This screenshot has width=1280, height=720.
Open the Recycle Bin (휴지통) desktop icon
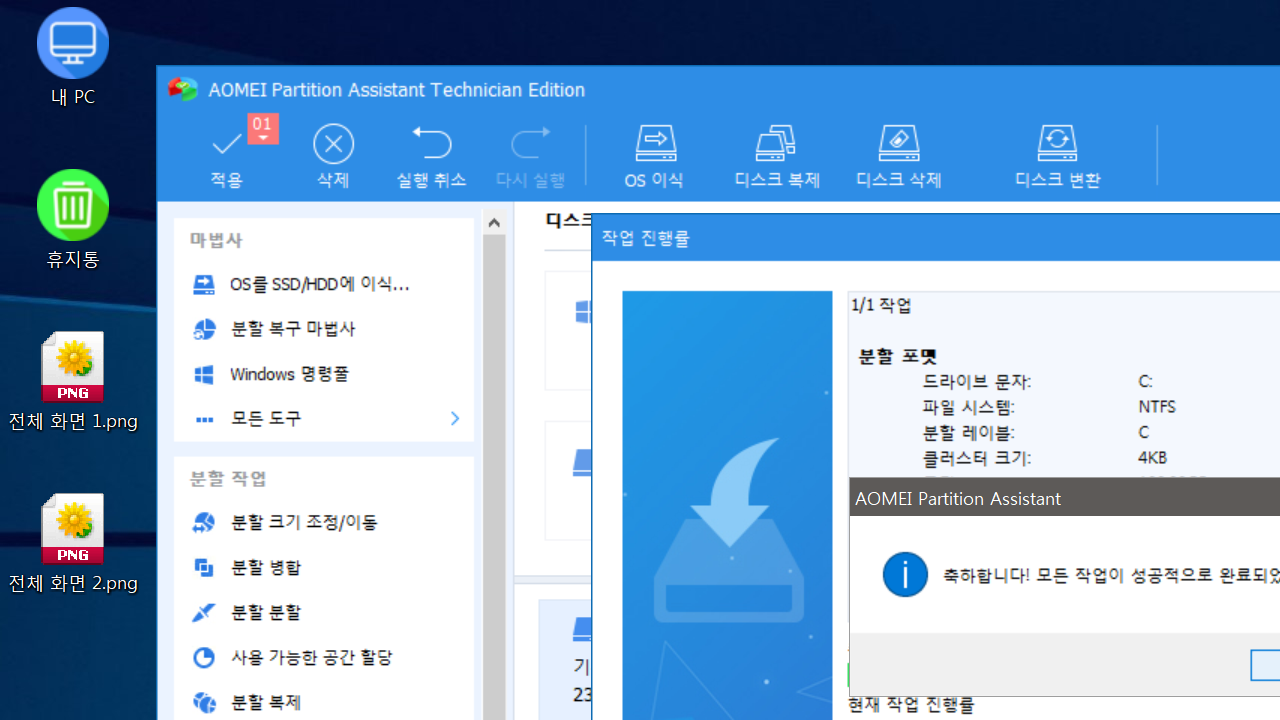[73, 220]
